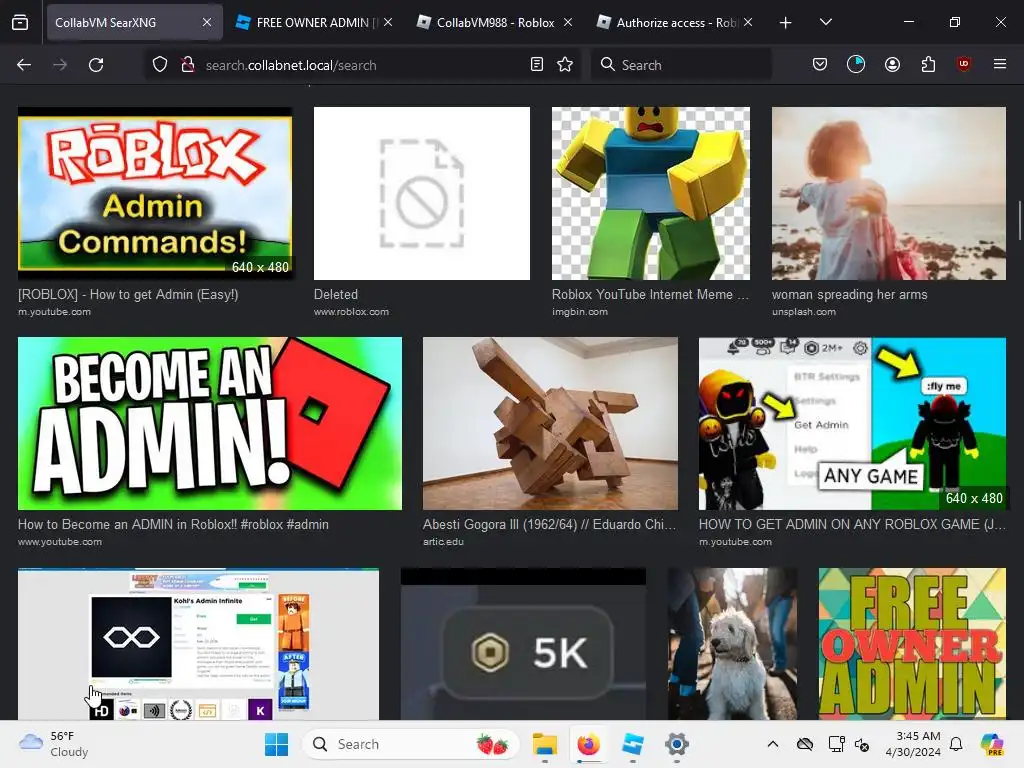The image size is (1024, 768).
Task: Open File Explorer from the taskbar
Action: point(545,744)
